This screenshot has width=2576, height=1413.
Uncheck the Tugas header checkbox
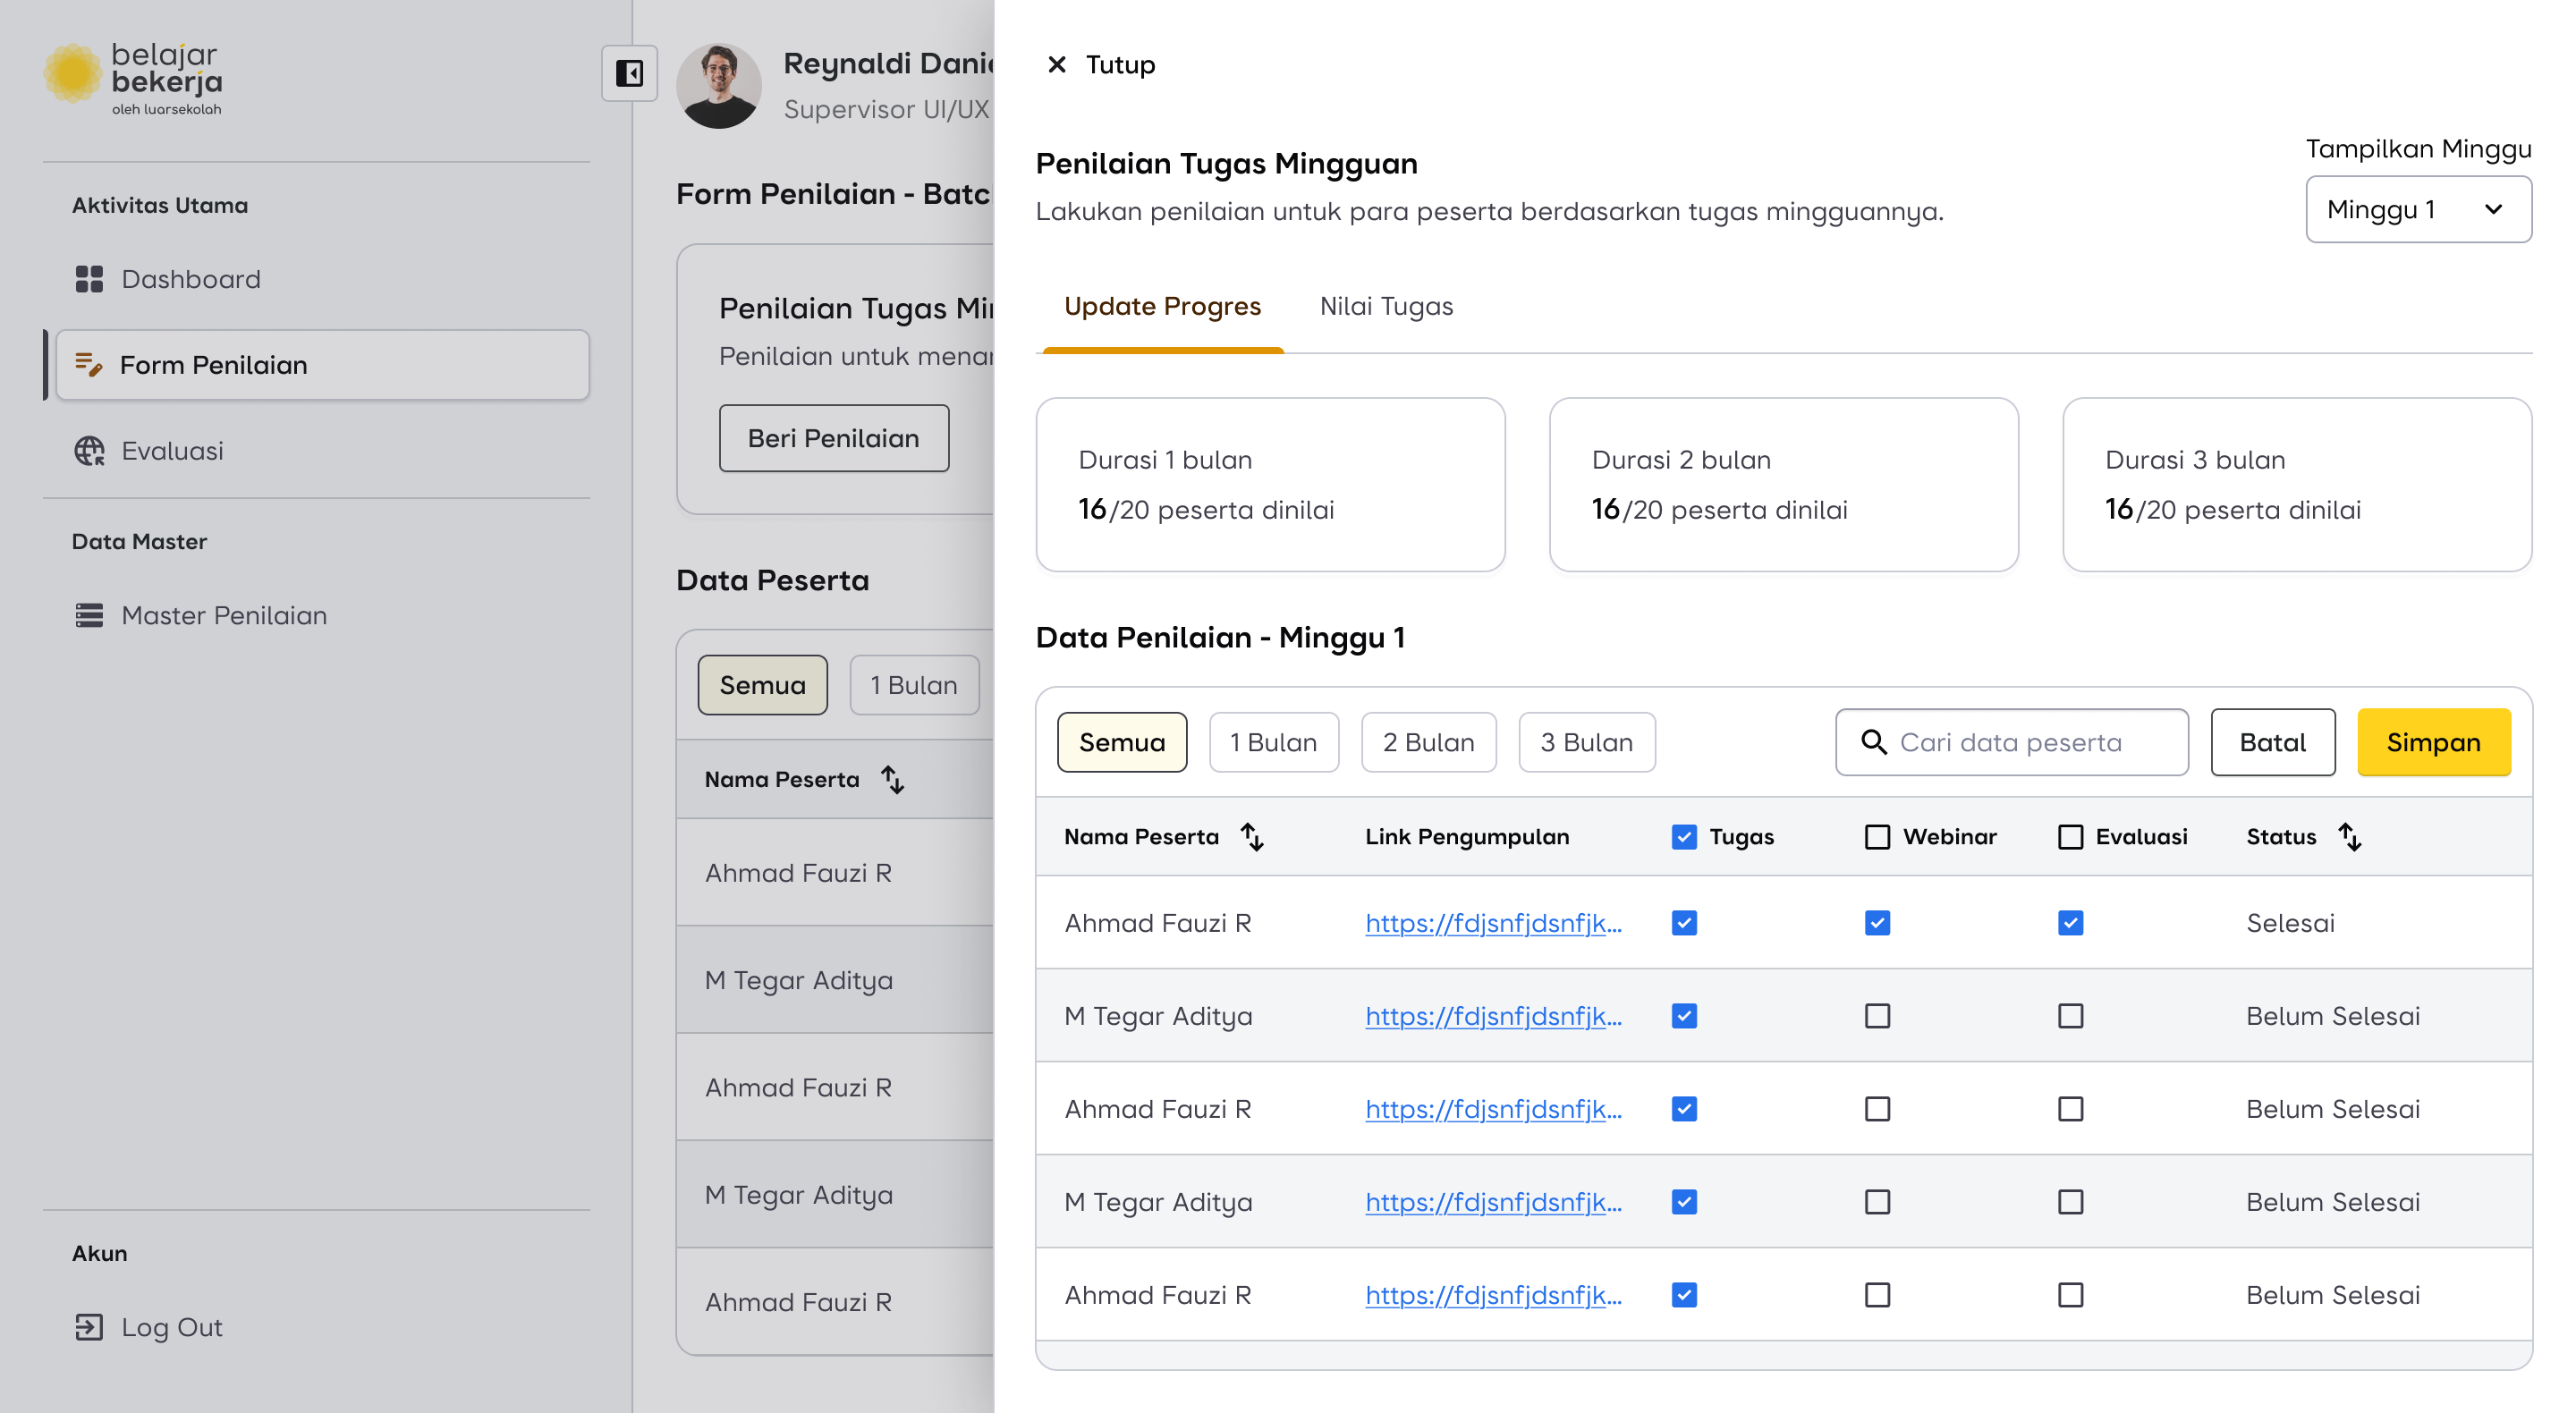1684,837
